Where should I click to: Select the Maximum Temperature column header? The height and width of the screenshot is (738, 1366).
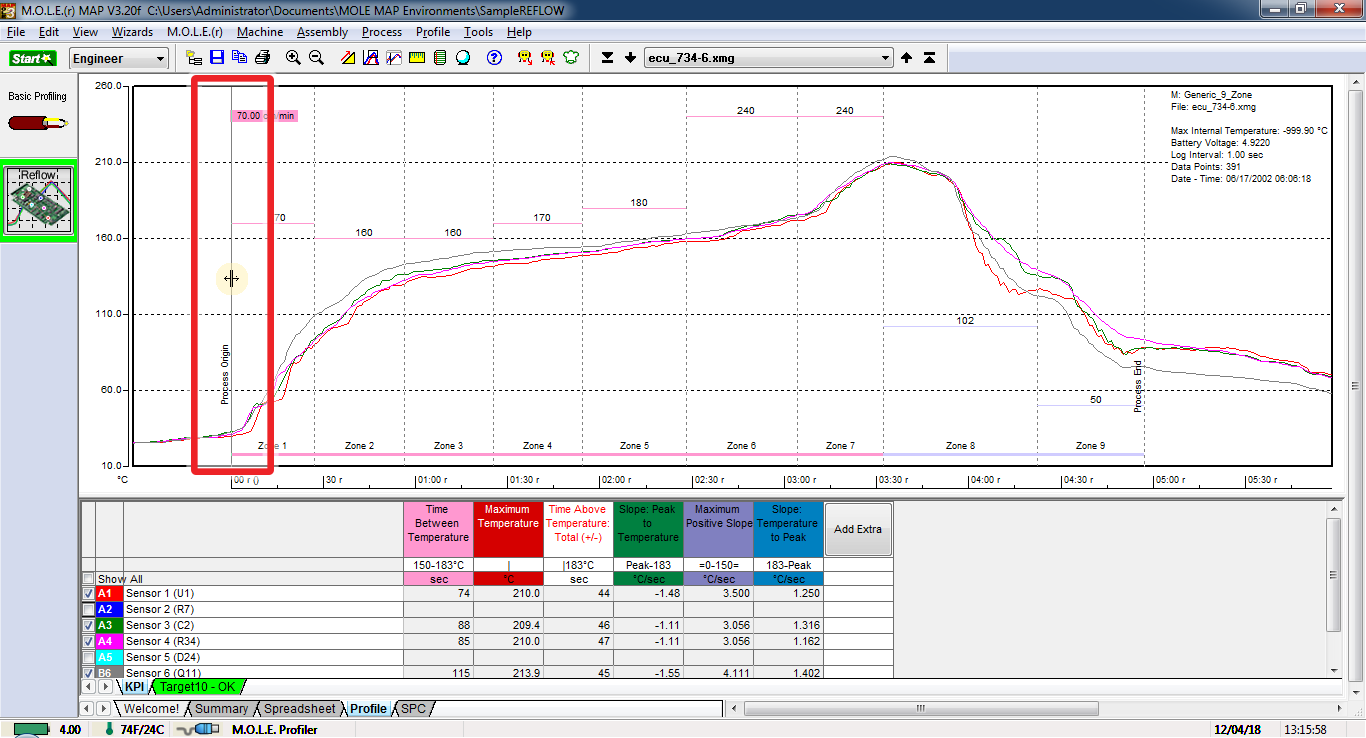(x=508, y=529)
